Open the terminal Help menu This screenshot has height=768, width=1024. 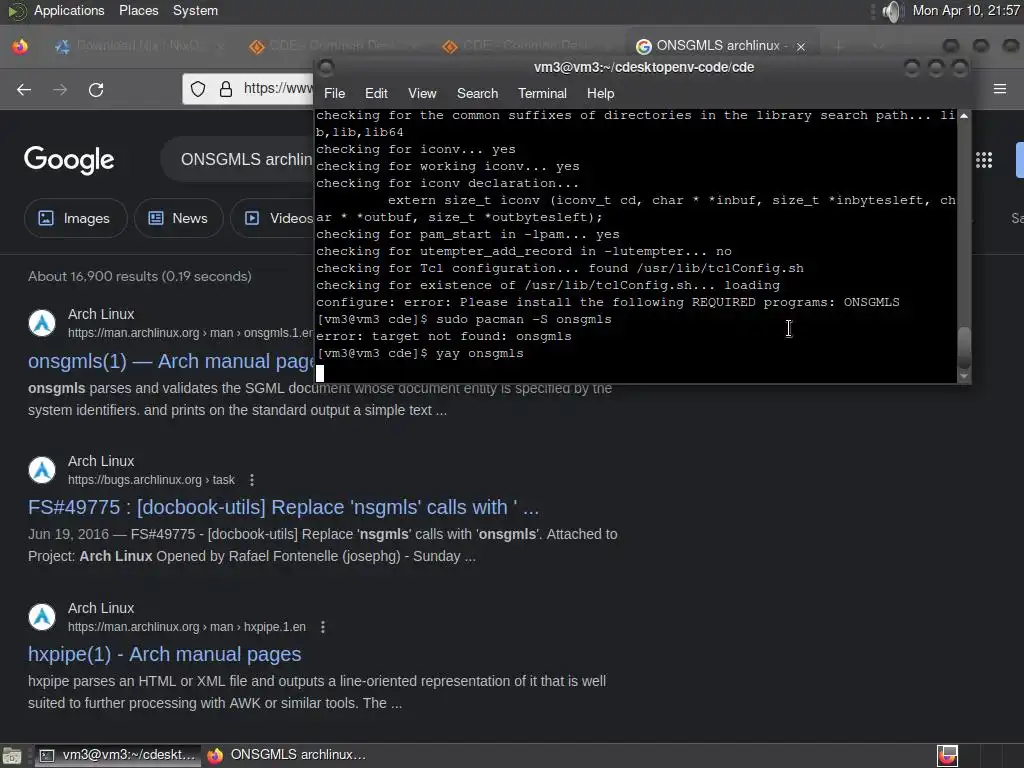point(600,93)
